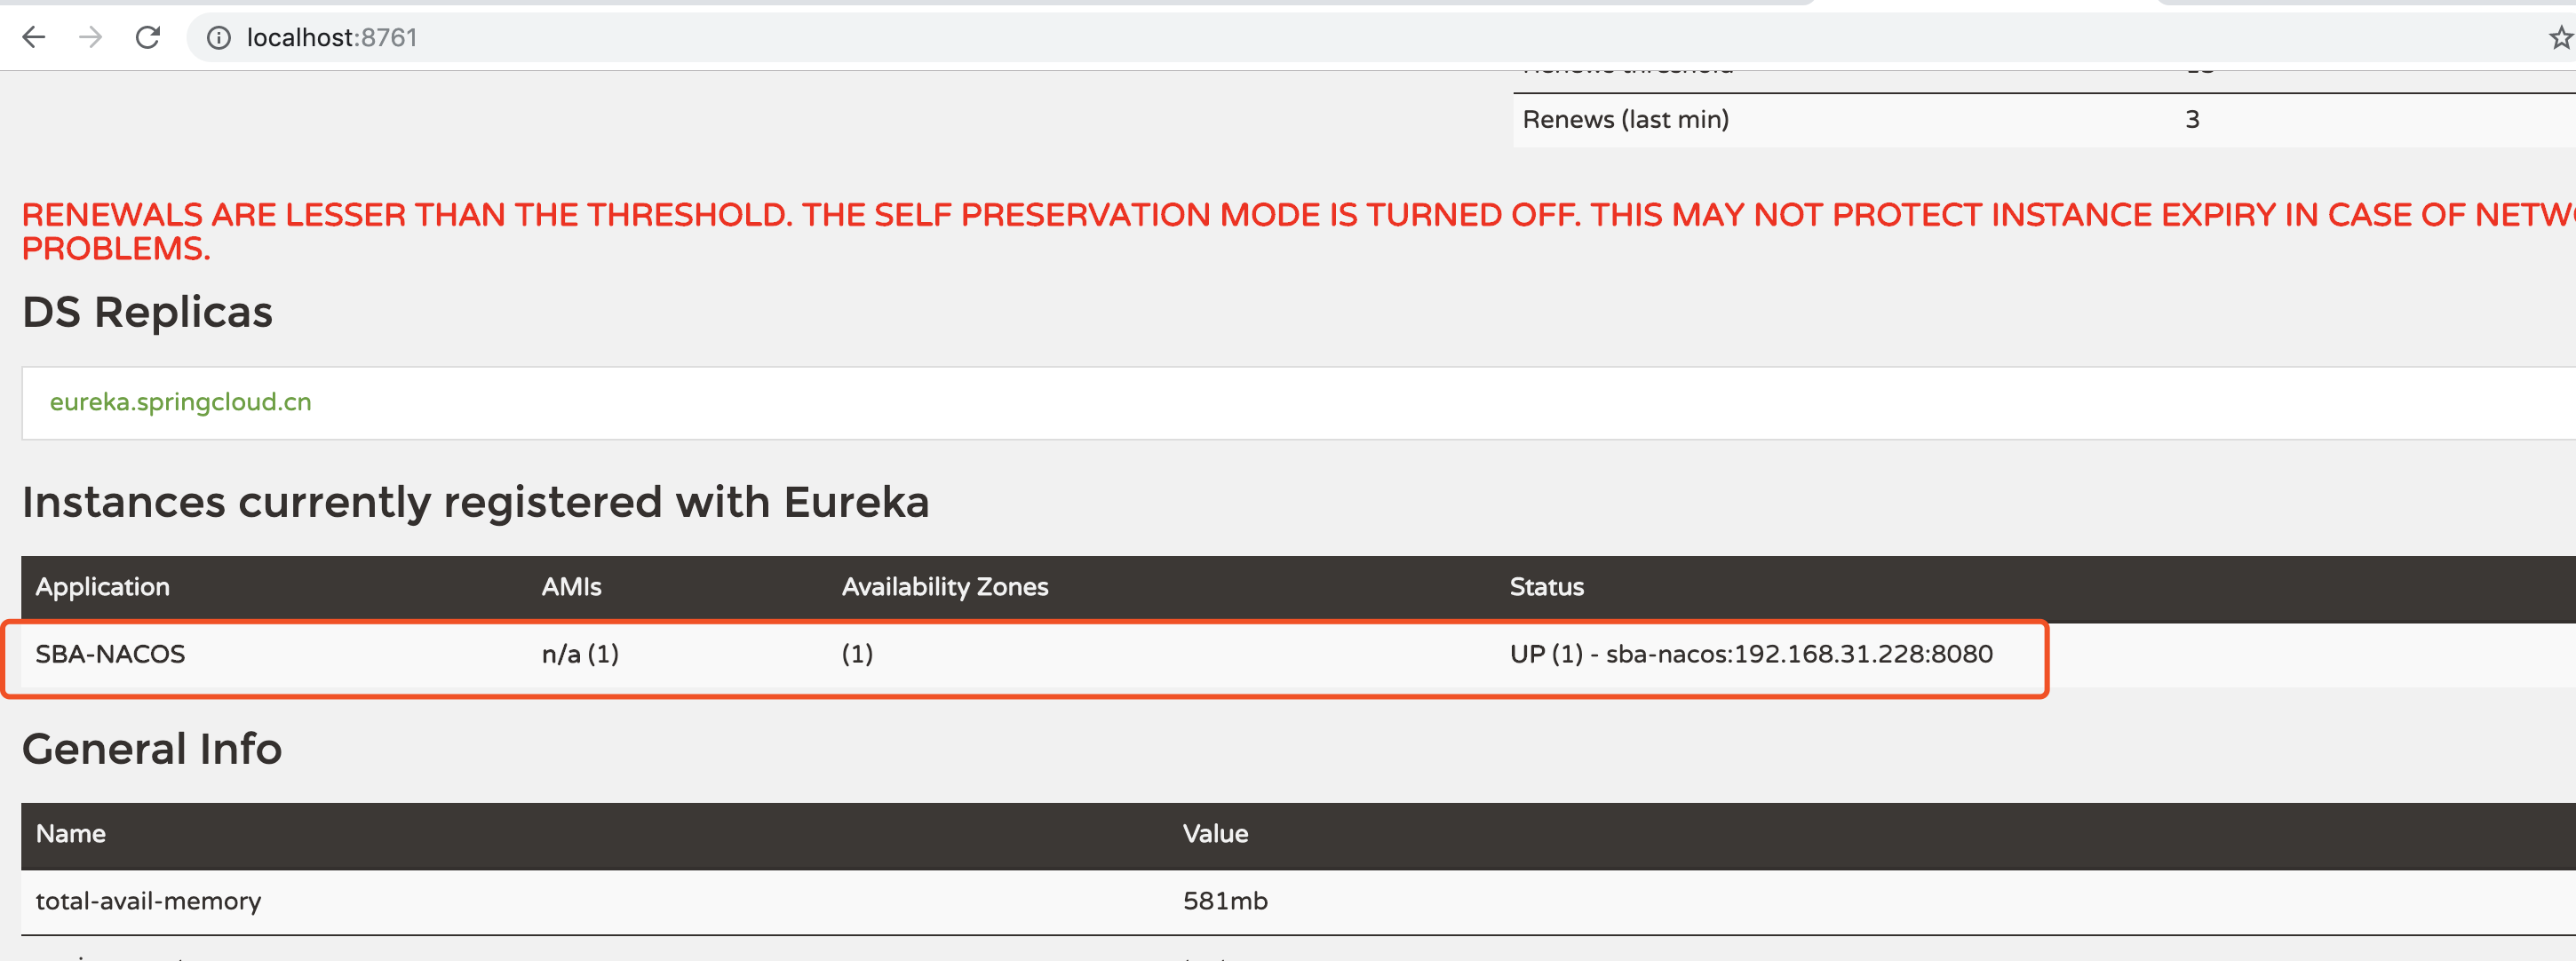
Task: Click the Renews (last min) label
Action: point(1625,120)
